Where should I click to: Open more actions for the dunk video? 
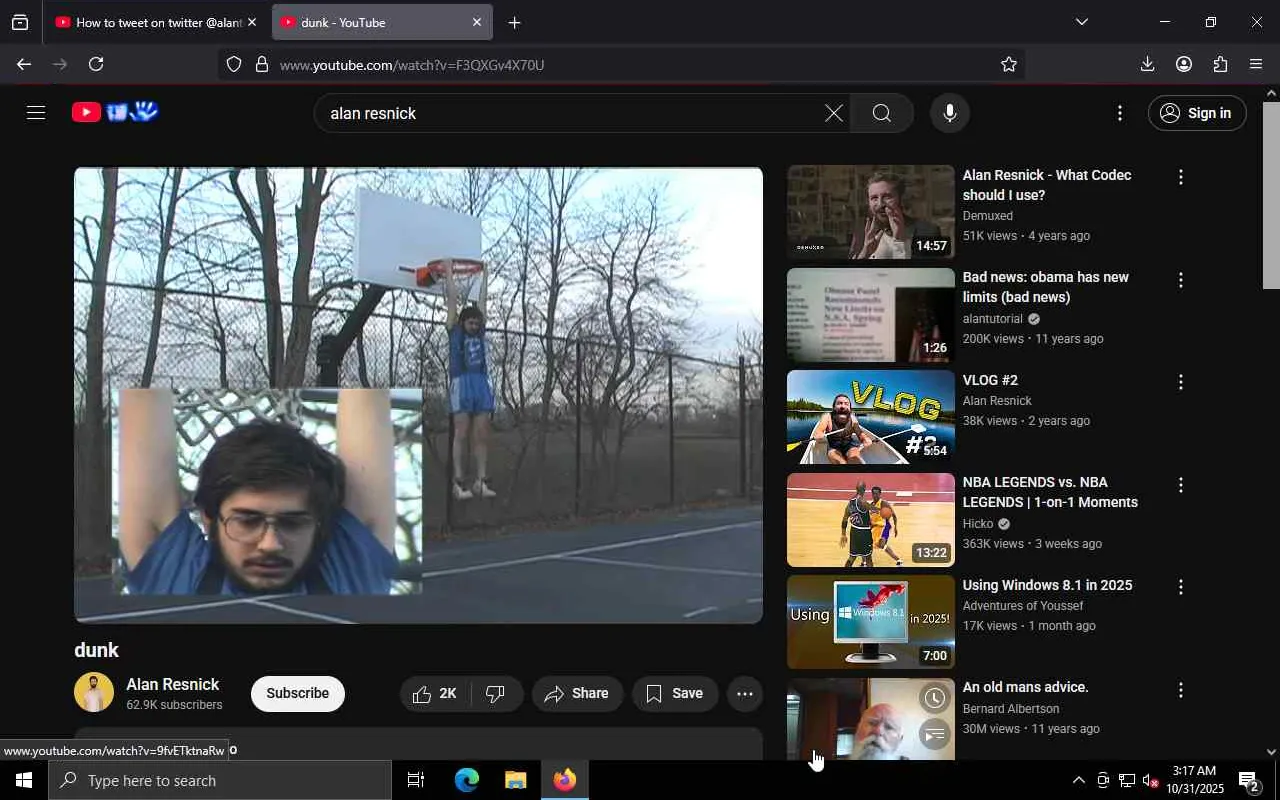click(745, 693)
